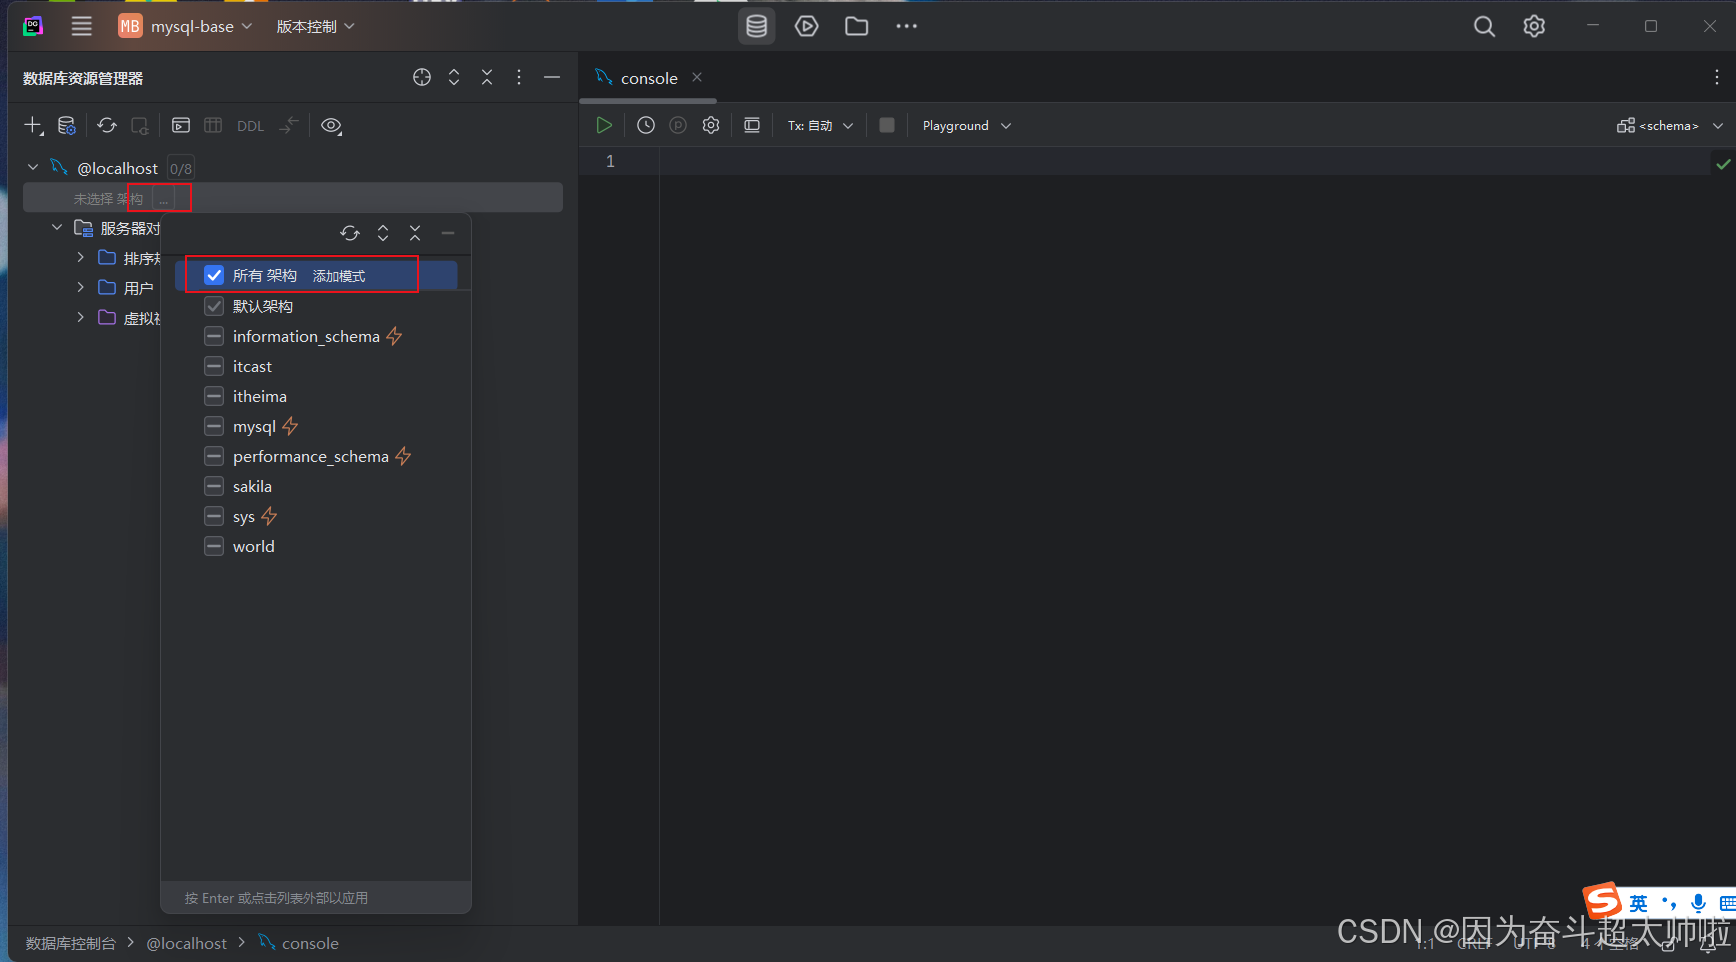This screenshot has height=962, width=1736.
Task: Check the itcast schema checkbox
Action: point(214,366)
